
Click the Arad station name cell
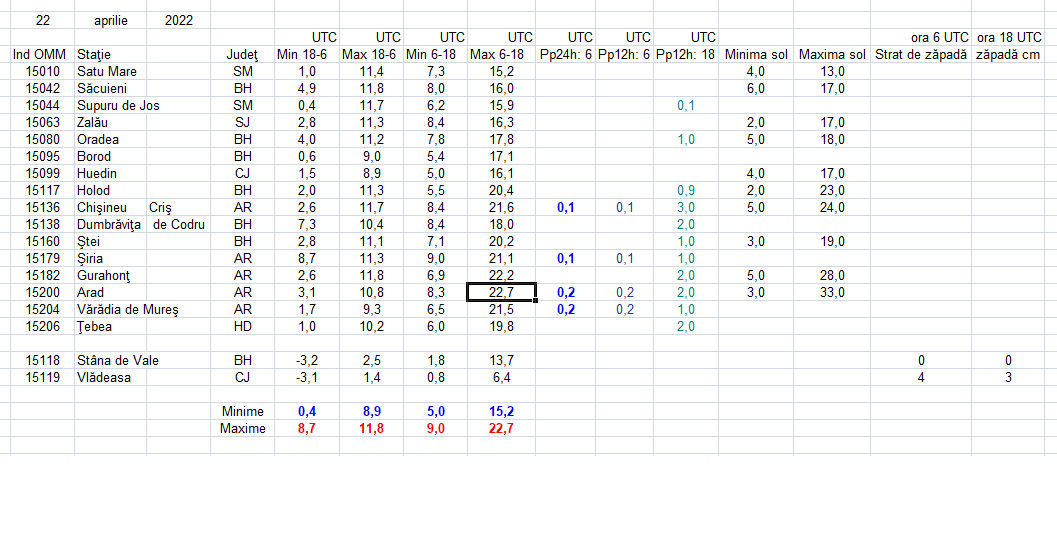(111, 293)
